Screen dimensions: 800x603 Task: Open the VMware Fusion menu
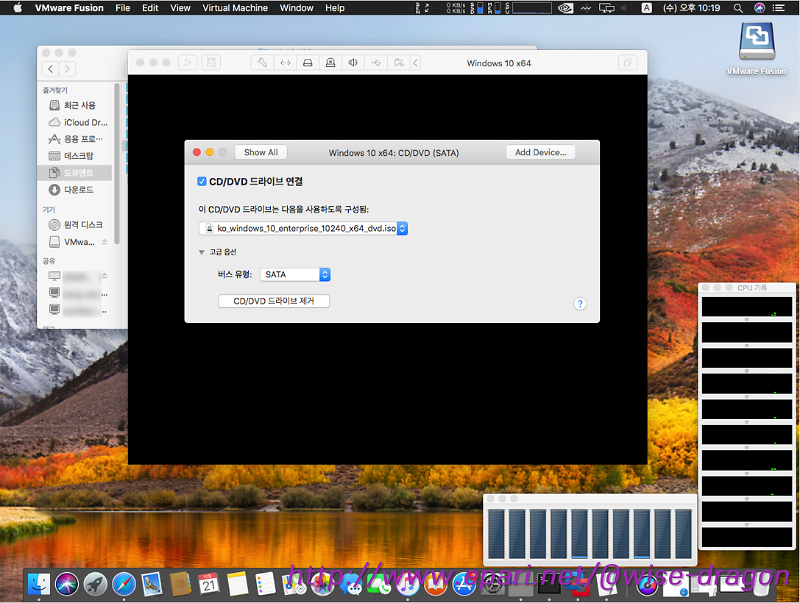pos(69,8)
